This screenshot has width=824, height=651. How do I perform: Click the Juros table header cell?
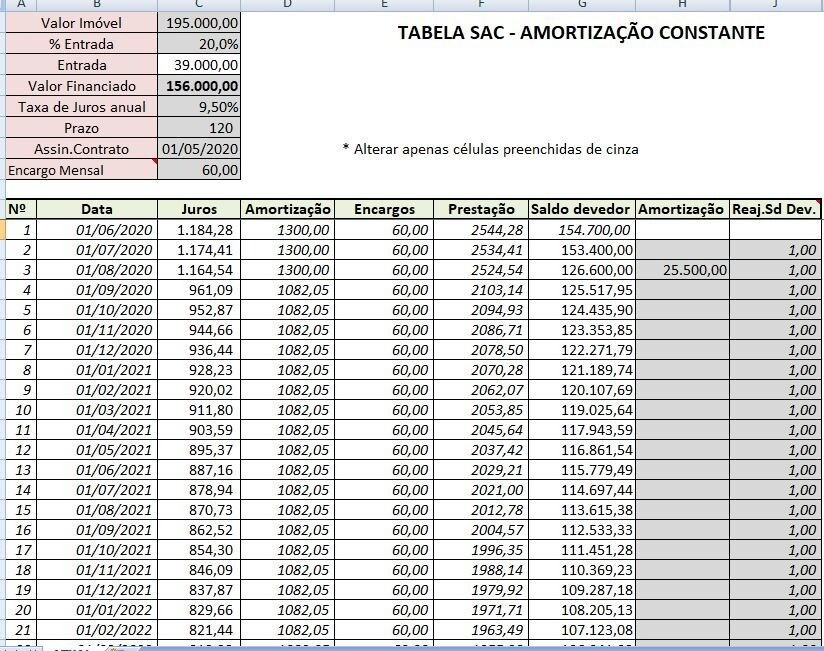point(199,209)
